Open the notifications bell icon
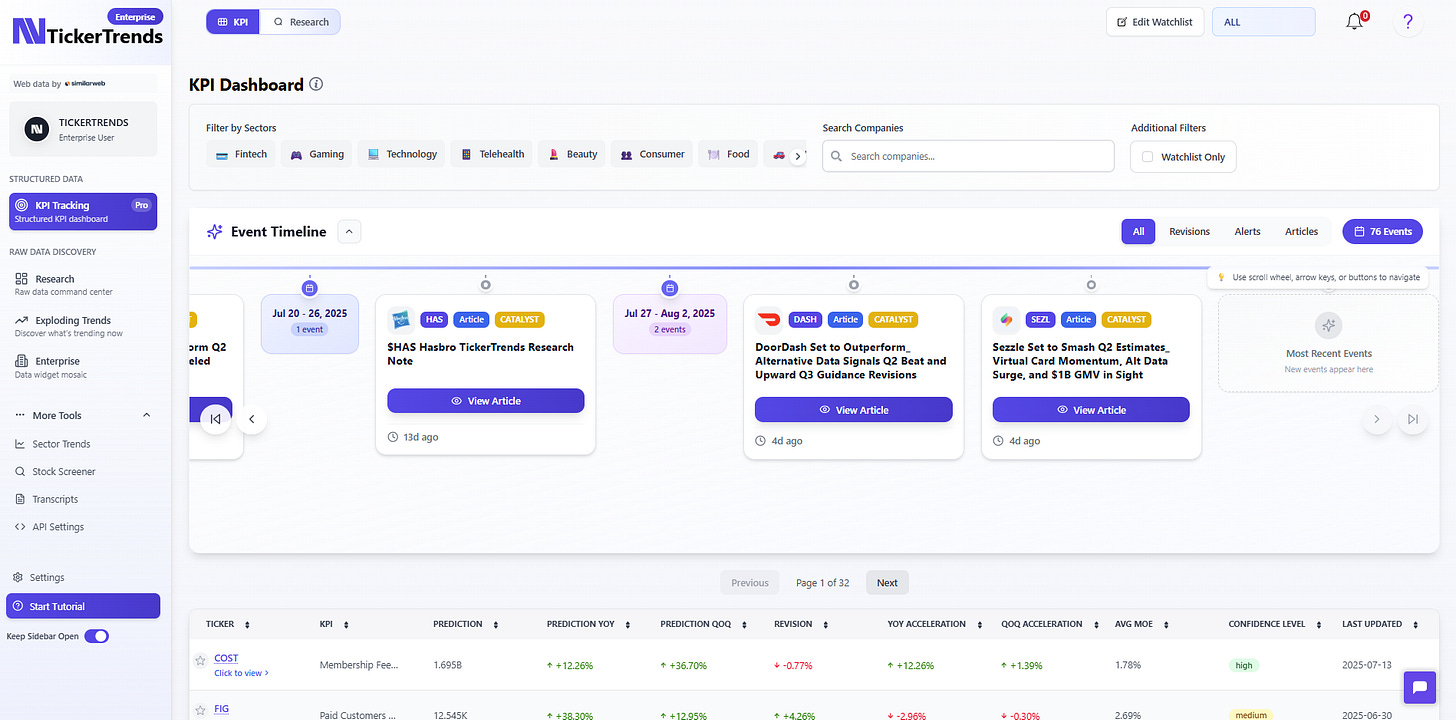Screen dimensions: 1456x720 (1354, 22)
